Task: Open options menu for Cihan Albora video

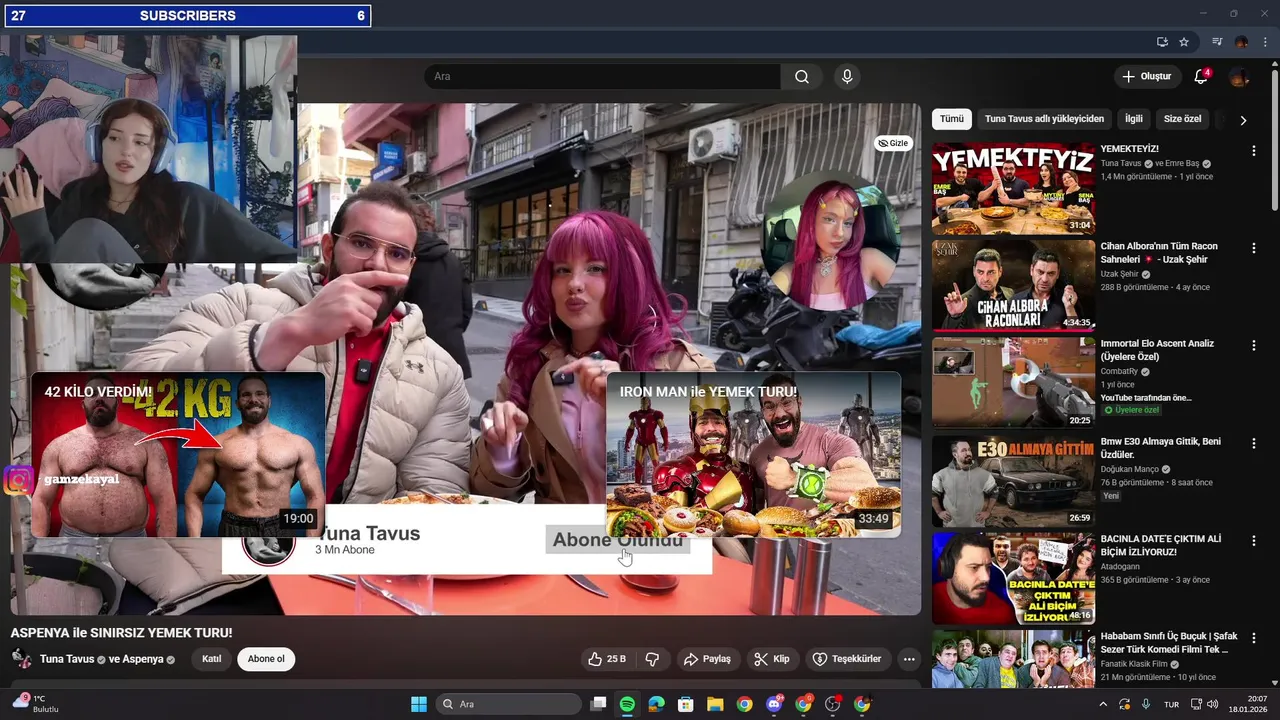Action: (1253, 248)
